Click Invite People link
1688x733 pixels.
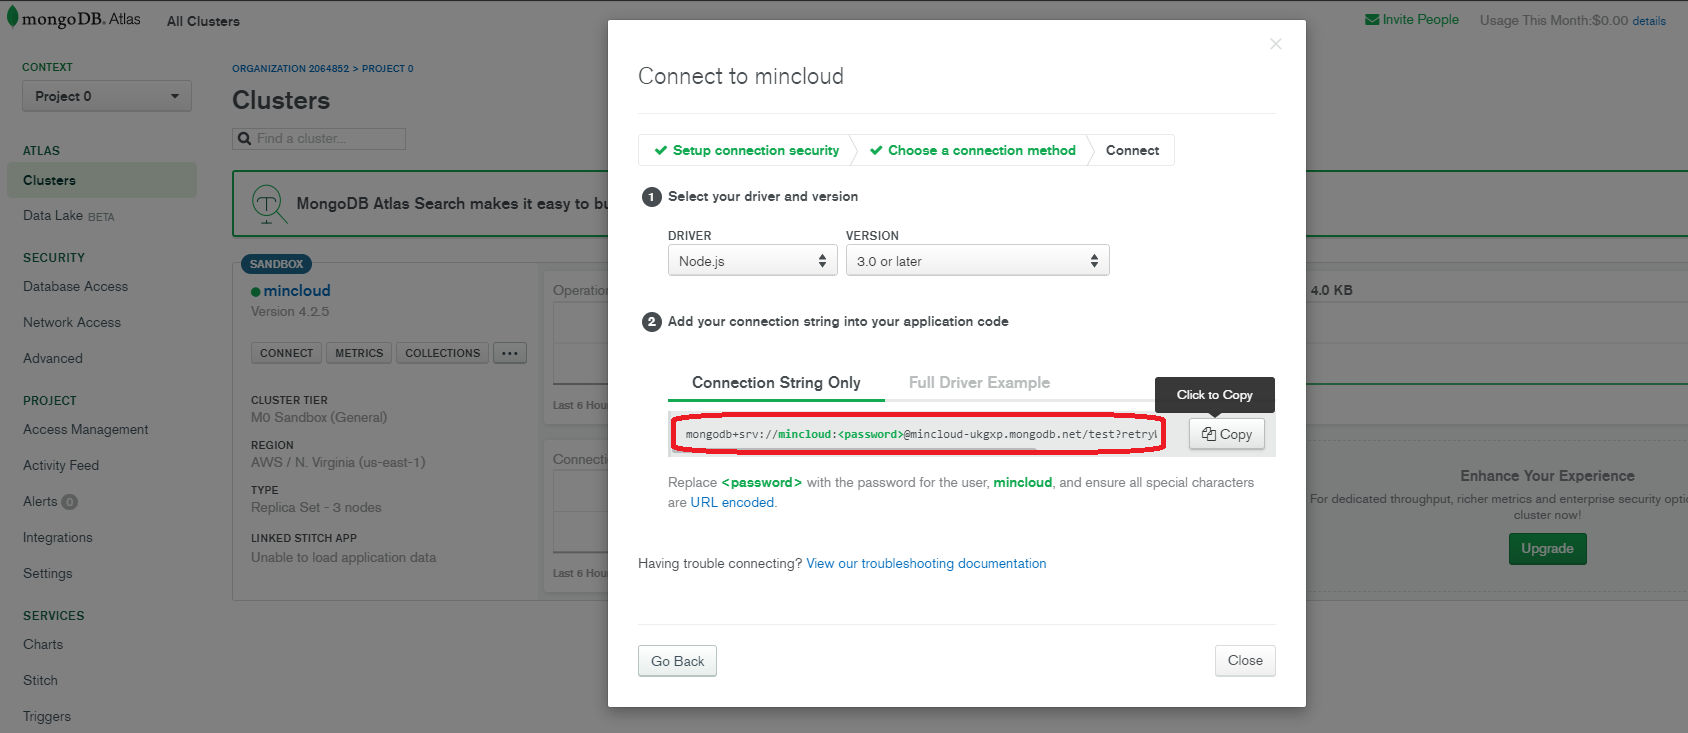[x=1420, y=20]
